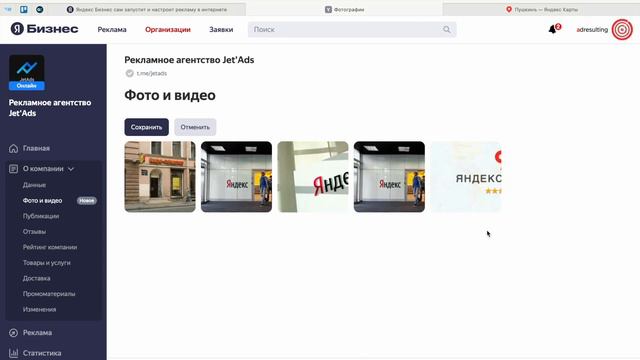Open Статистика in the sidebar
640x360 pixels.
[42, 353]
